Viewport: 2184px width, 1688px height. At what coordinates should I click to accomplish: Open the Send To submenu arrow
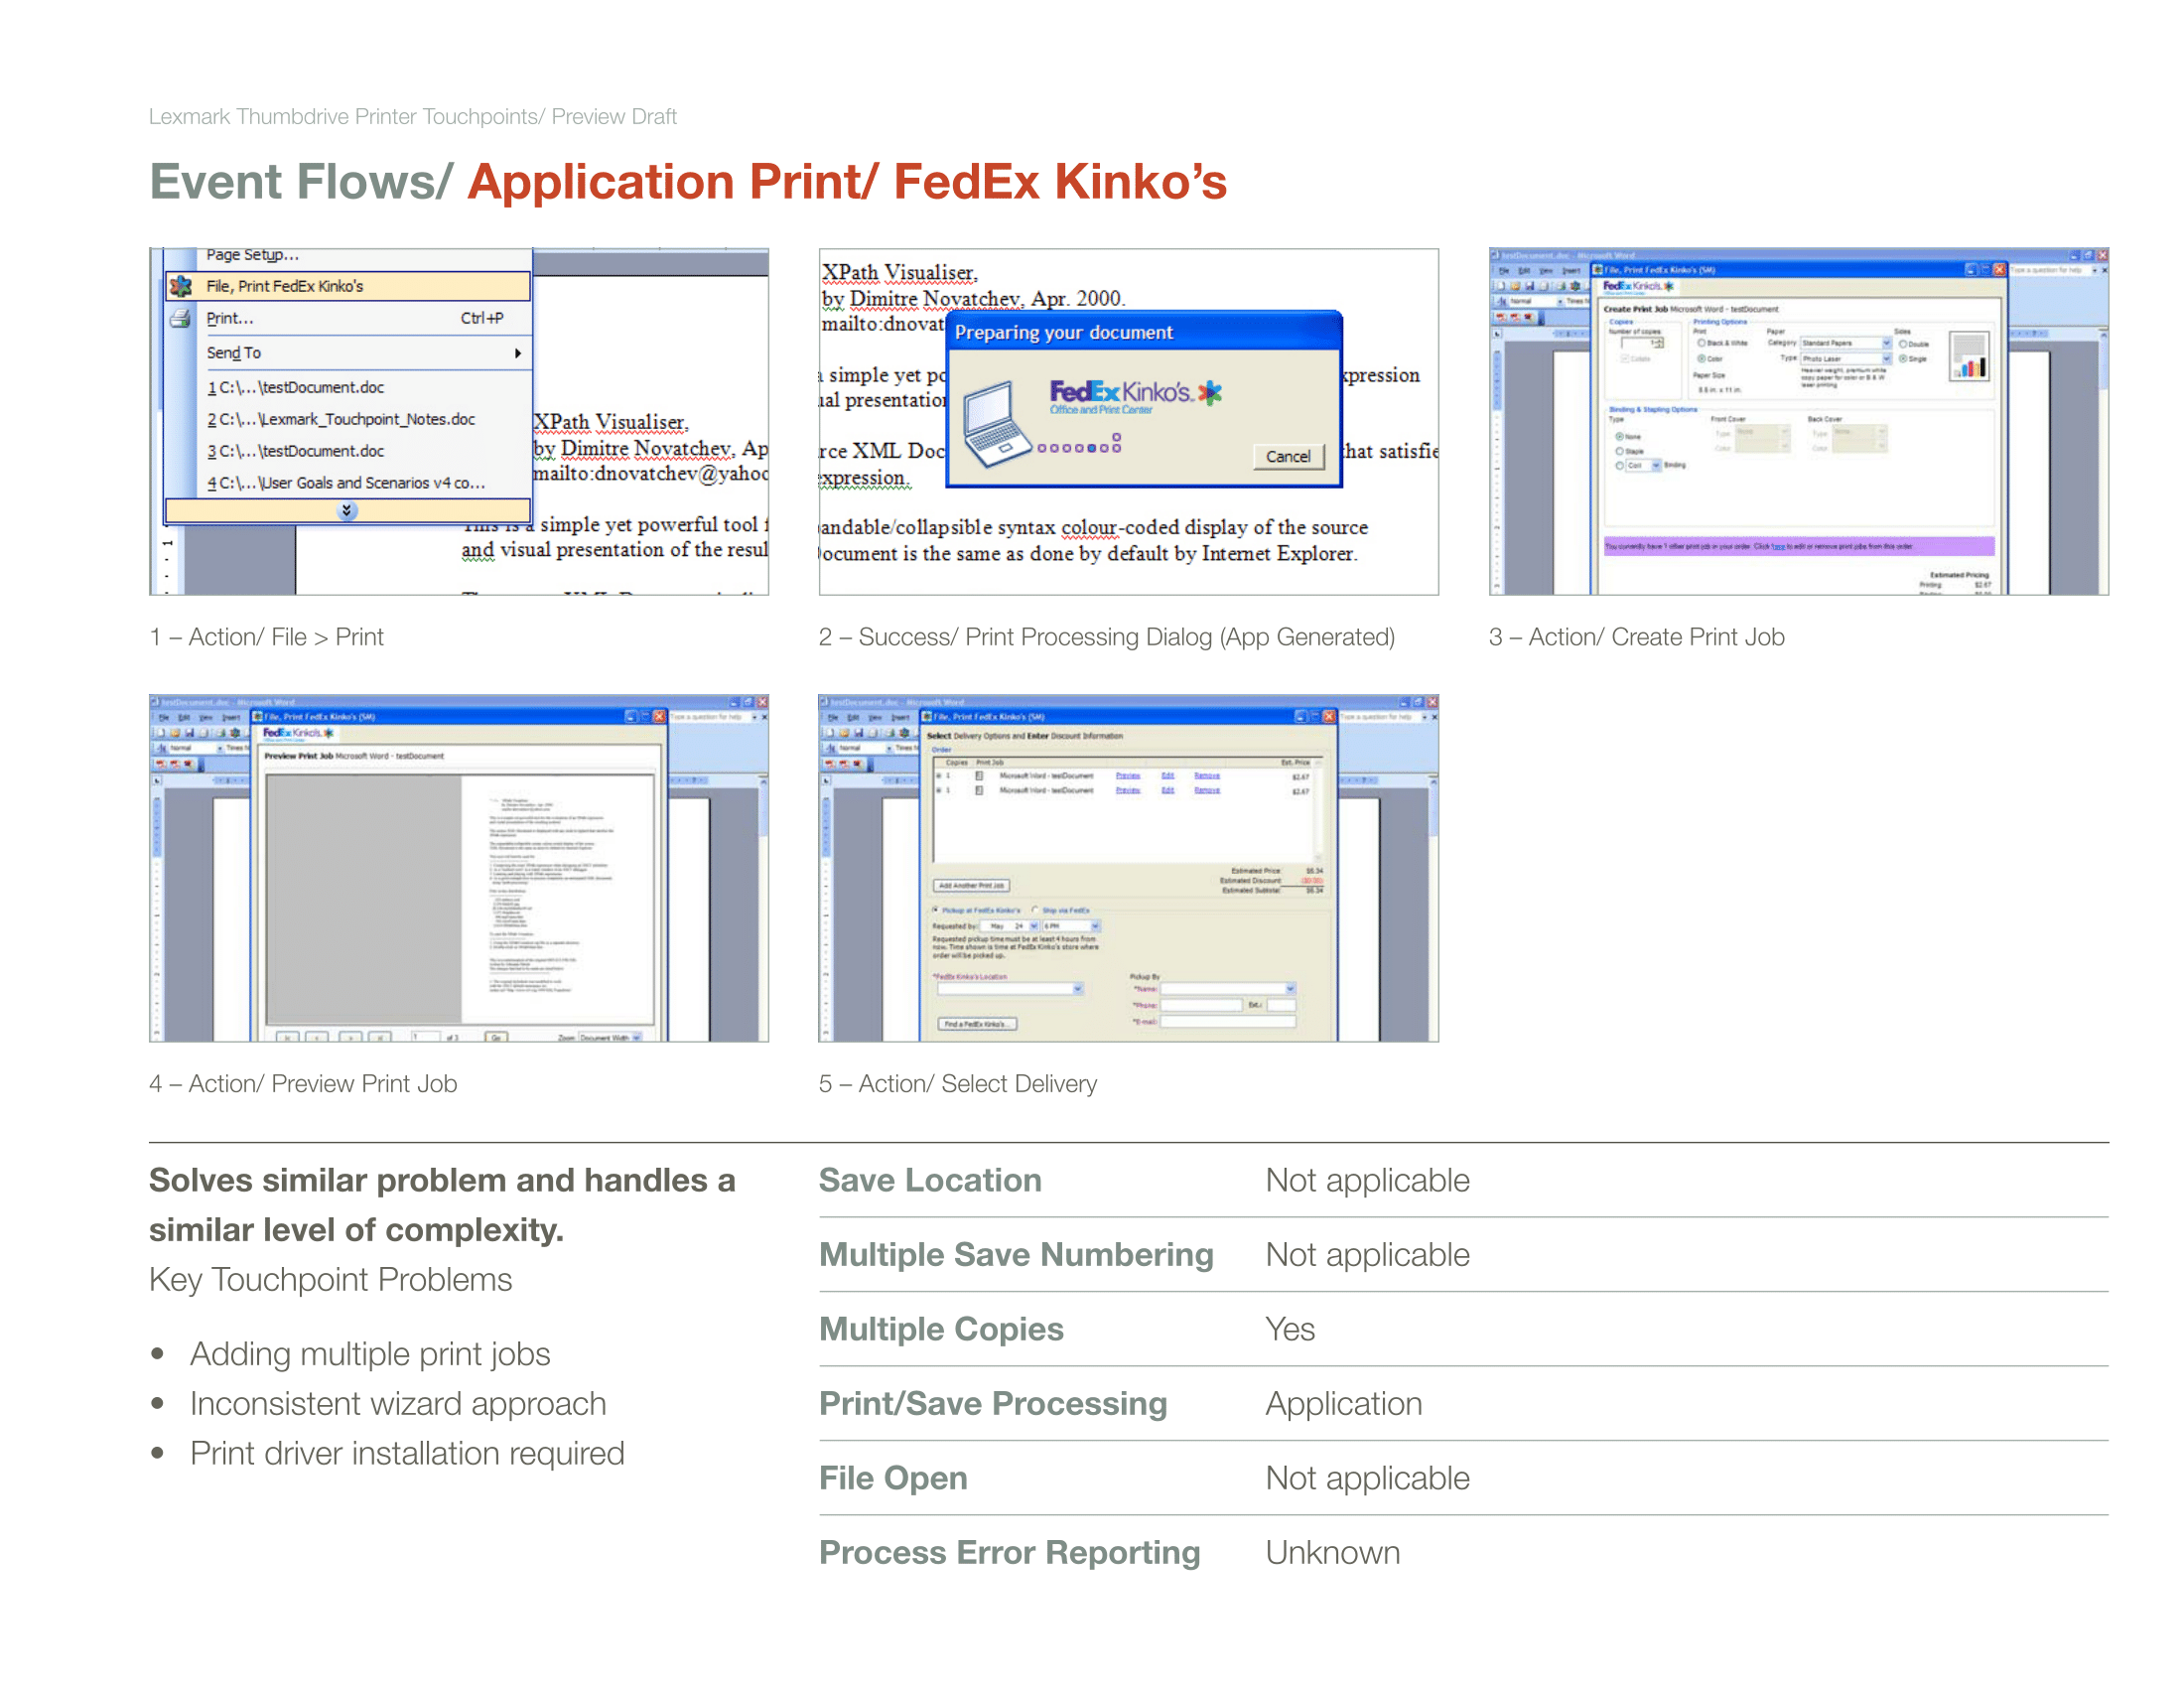coord(518,353)
